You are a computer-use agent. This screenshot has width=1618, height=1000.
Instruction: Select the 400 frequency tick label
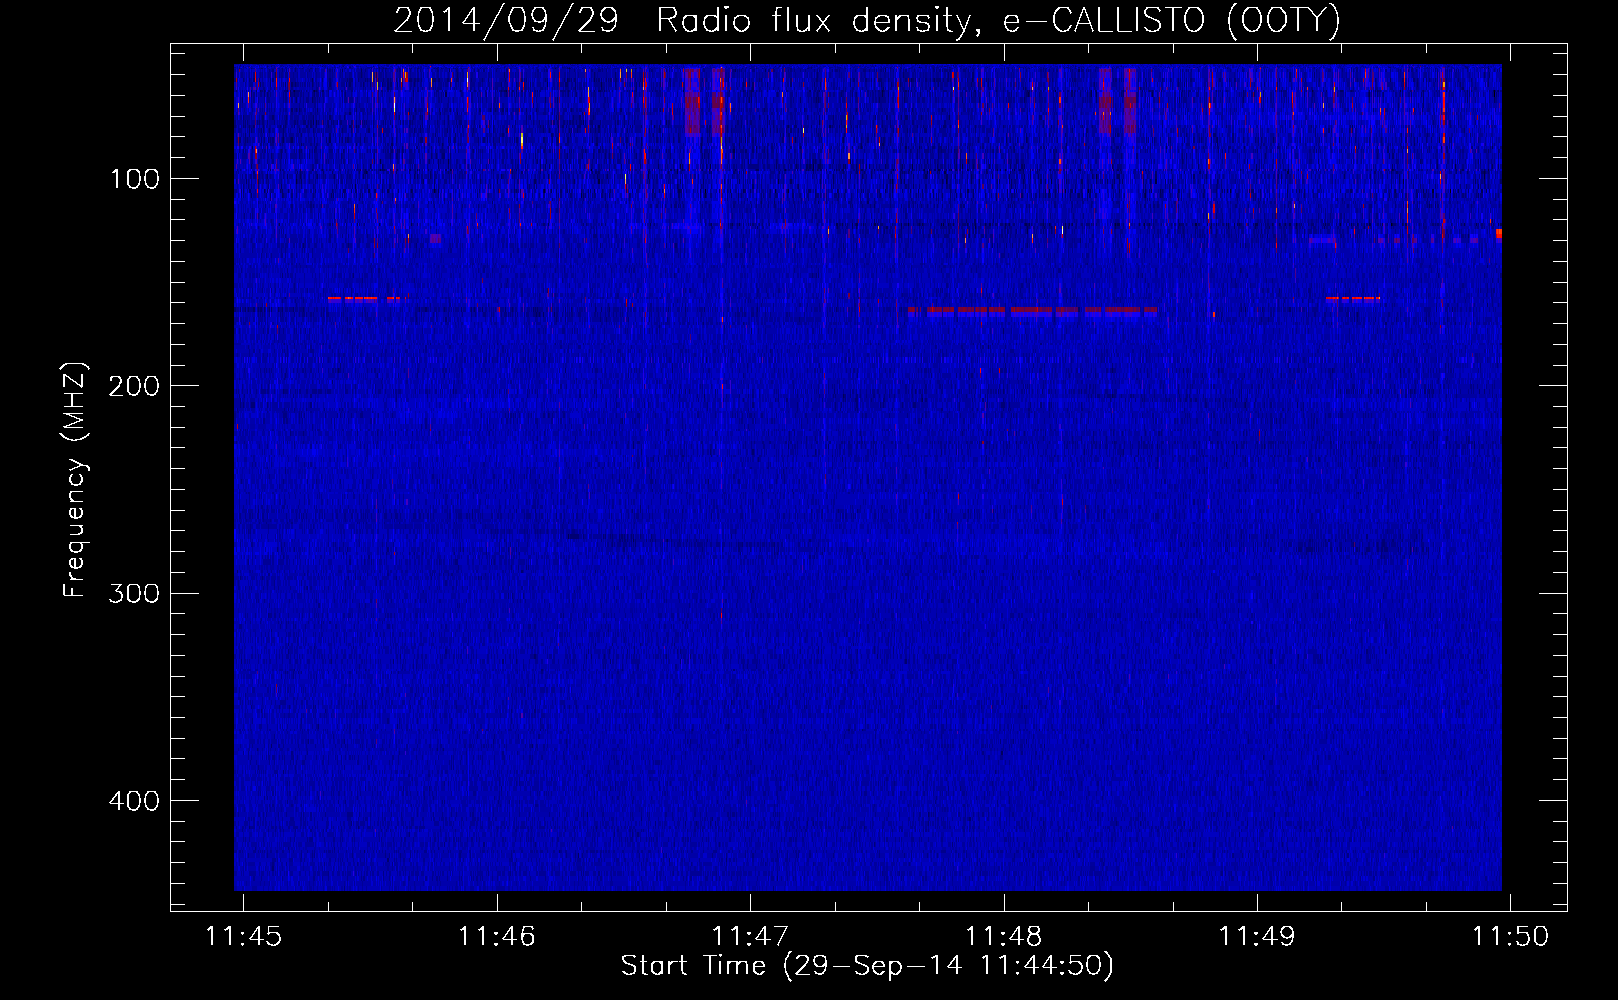pos(134,801)
